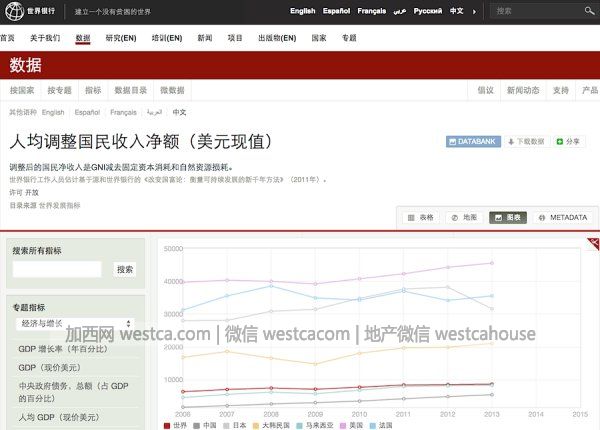600x430 pixels.
Task: Open 人均 GDP（现价美元）indicator
Action: pos(59,417)
